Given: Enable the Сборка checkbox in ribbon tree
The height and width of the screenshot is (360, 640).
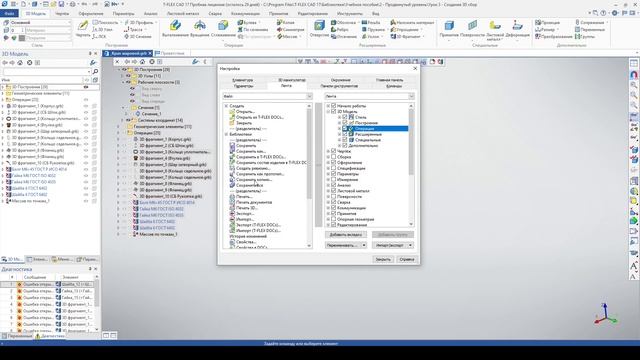Looking at the screenshot, I should [333, 157].
